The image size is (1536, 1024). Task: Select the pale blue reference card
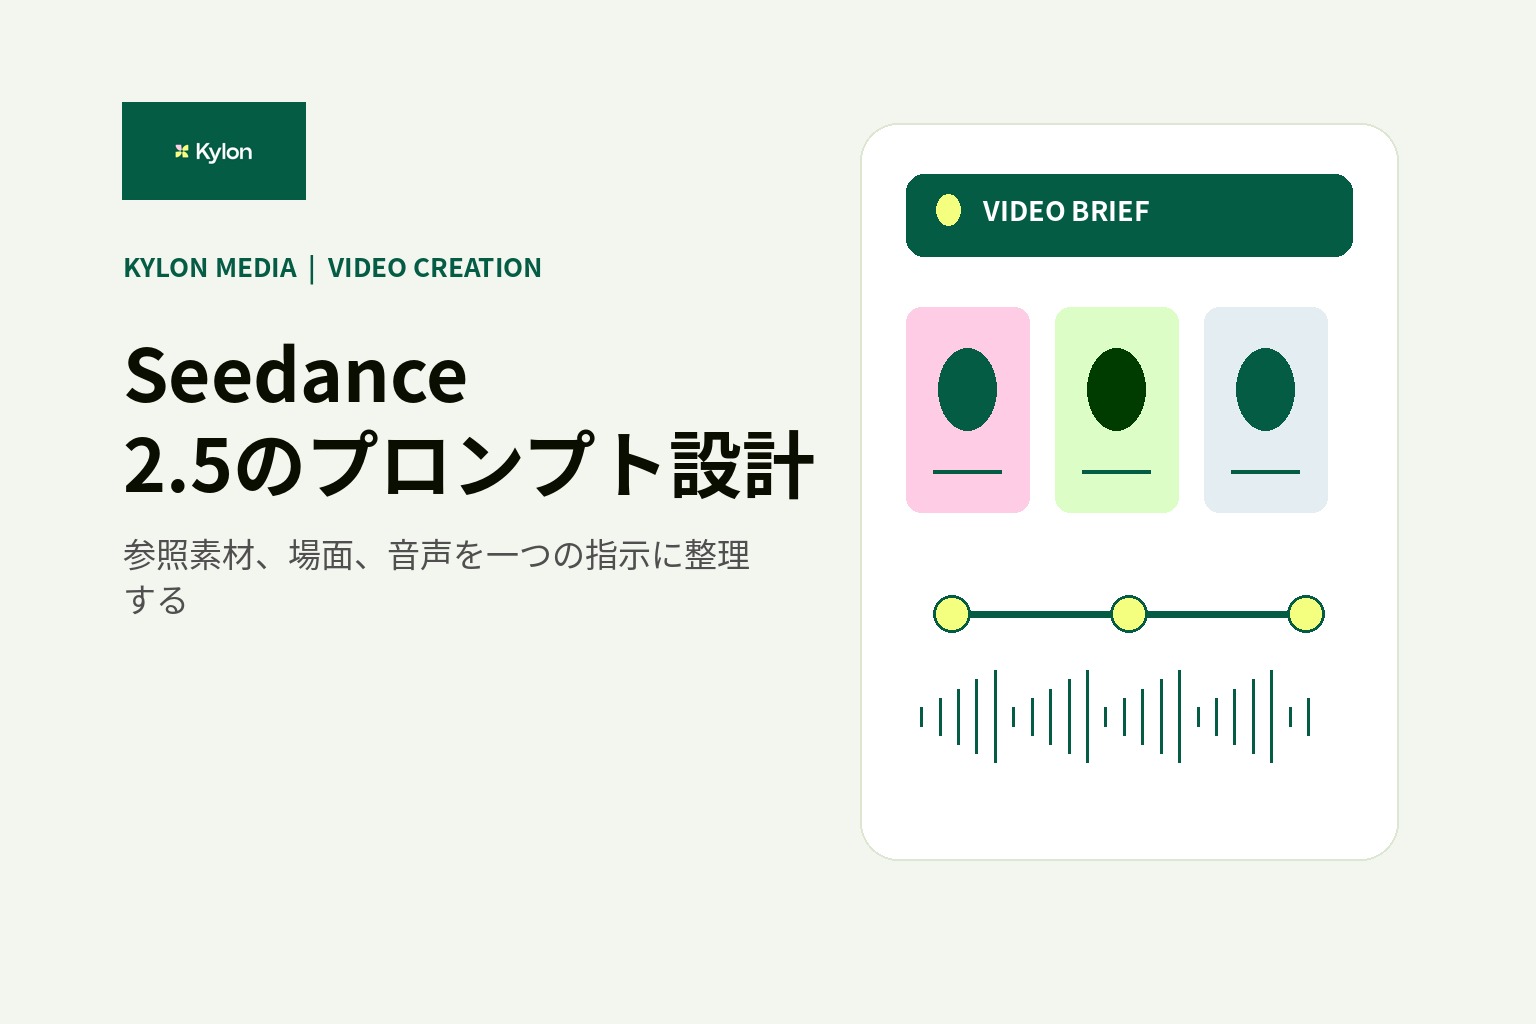click(1266, 410)
